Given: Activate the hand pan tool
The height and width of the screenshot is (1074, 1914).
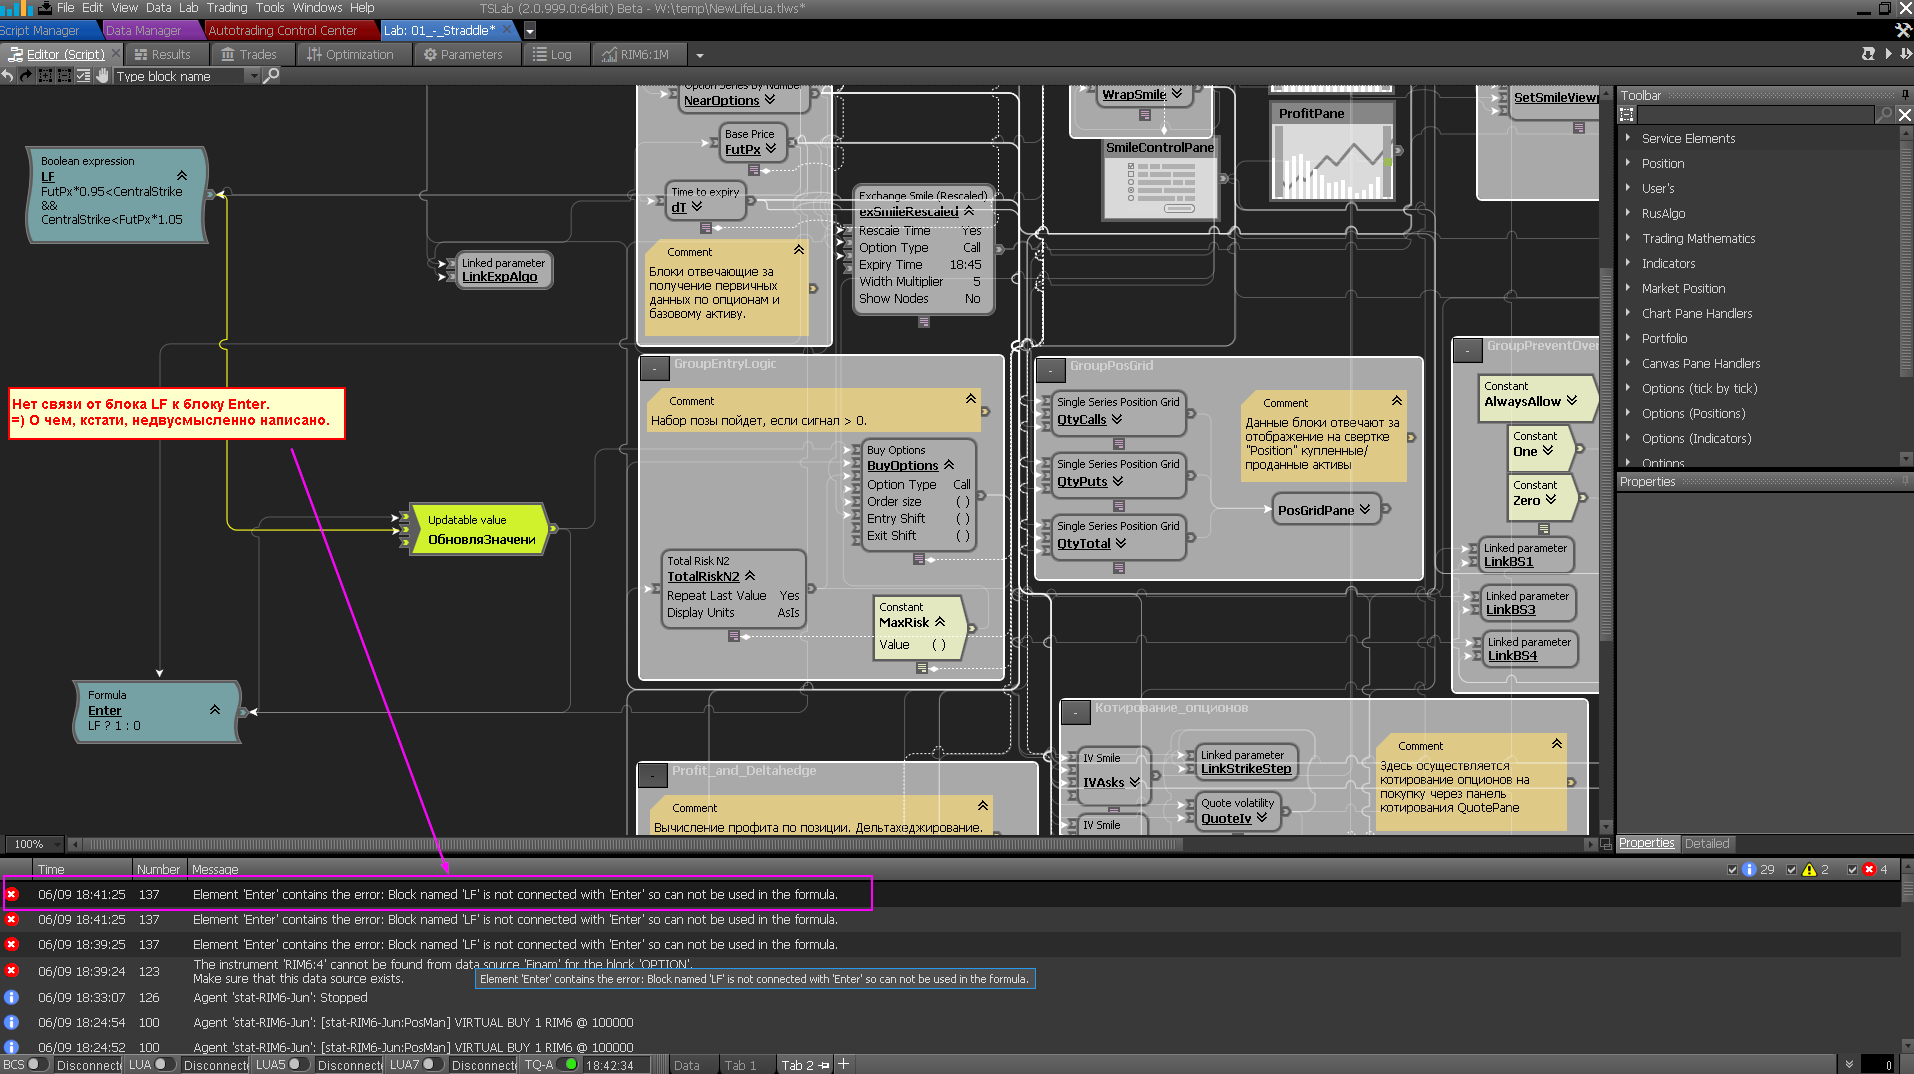Looking at the screenshot, I should [x=102, y=76].
